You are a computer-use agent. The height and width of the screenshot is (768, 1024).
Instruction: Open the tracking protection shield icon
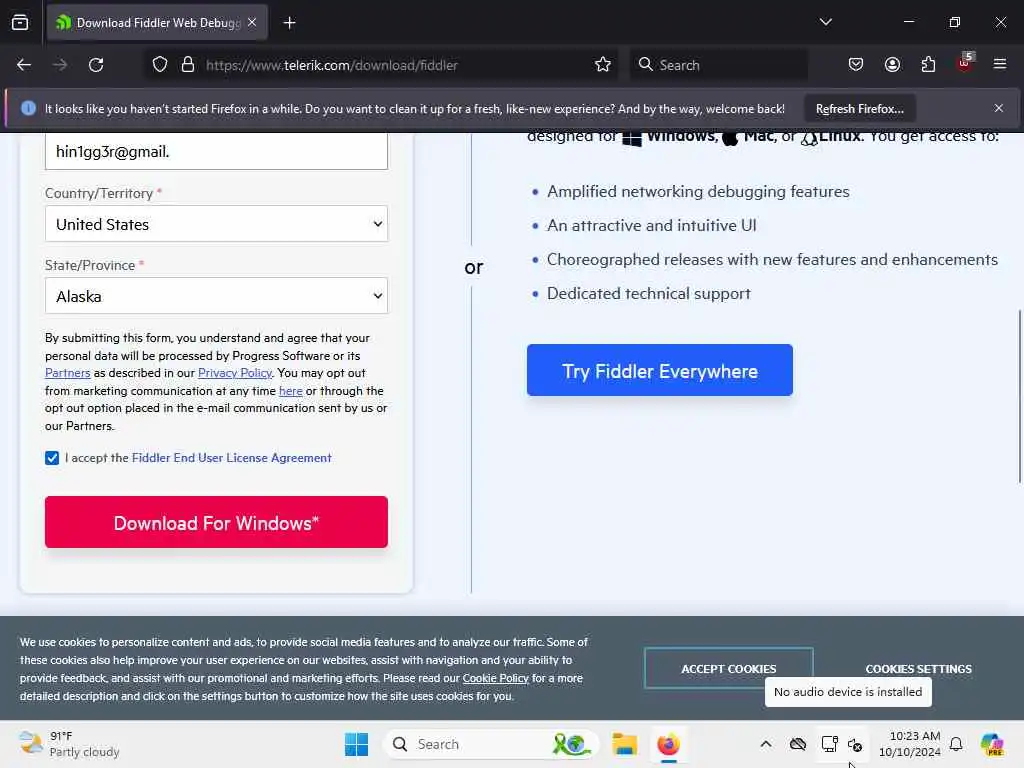pos(160,65)
